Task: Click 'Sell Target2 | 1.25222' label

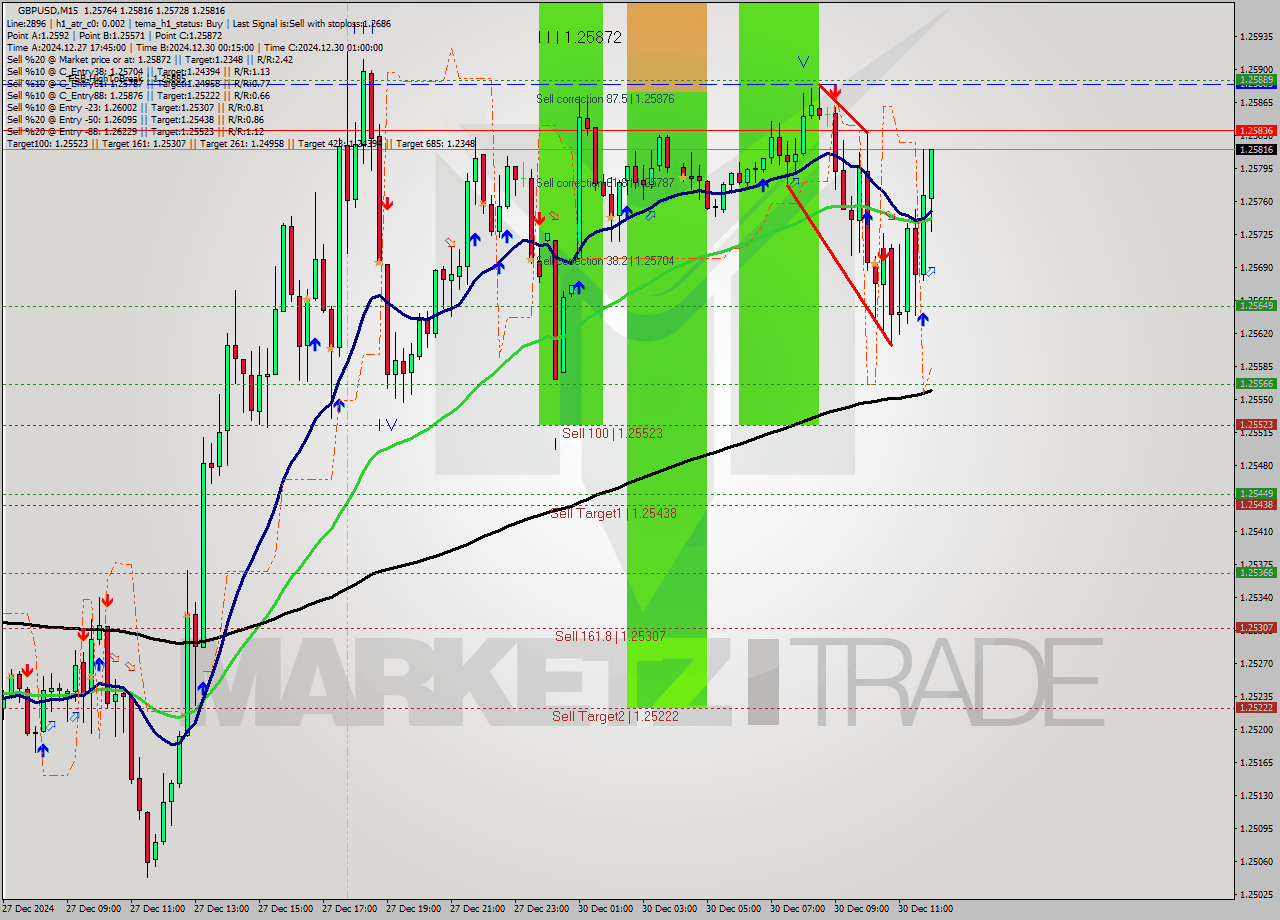Action: 615,716
